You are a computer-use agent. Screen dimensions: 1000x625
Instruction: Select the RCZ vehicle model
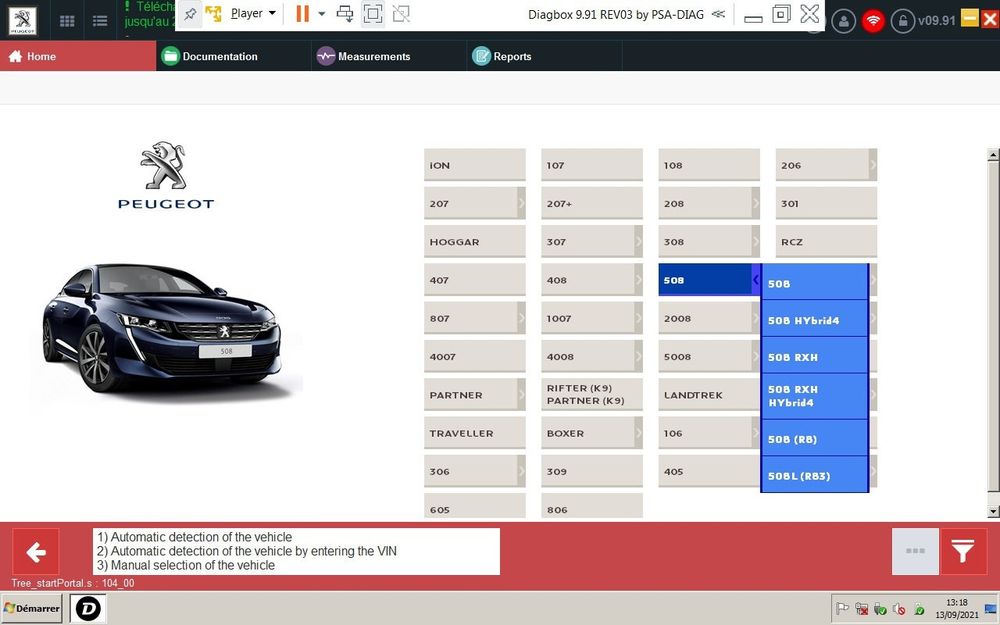click(826, 242)
